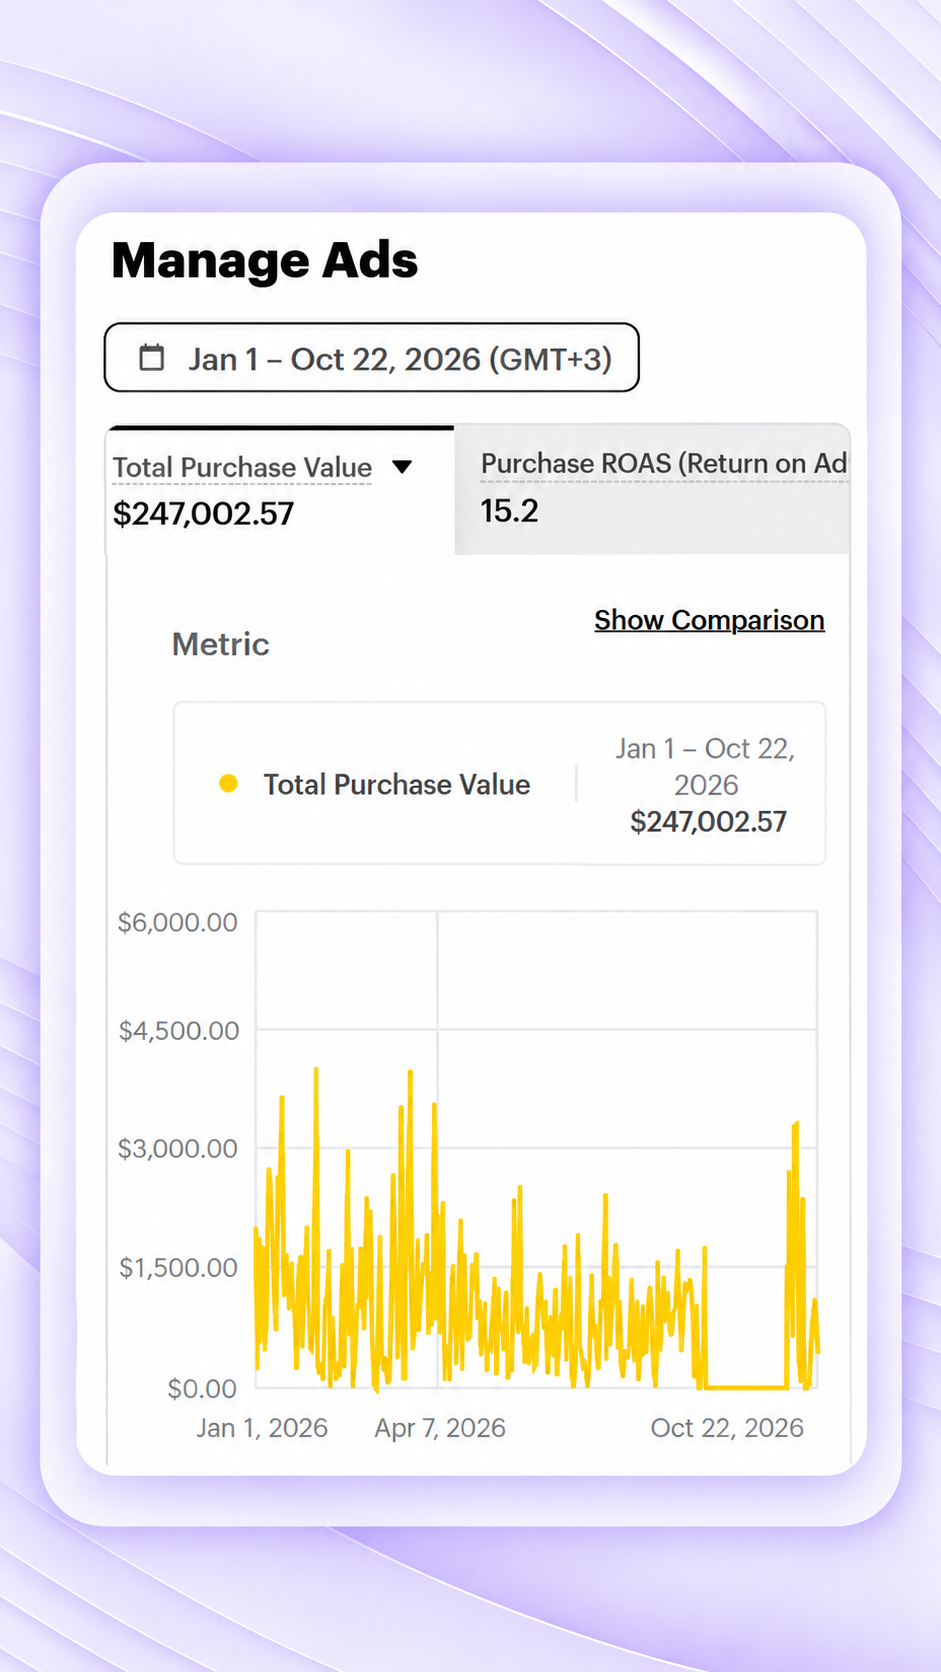Switch to Purchase ROAS tab
This screenshot has width=941, height=1672.
pyautogui.click(x=652, y=489)
